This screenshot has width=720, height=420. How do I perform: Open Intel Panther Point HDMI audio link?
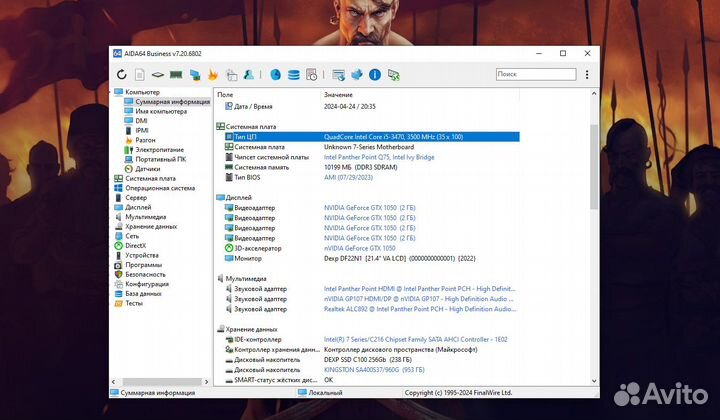tap(420, 289)
